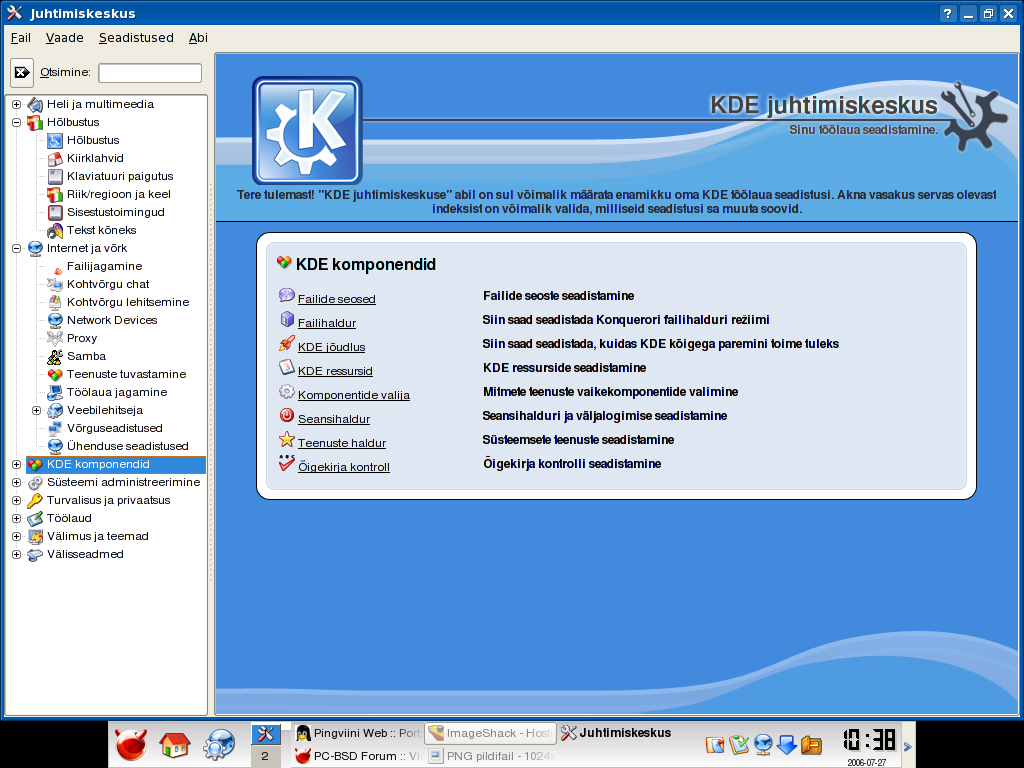
Task: Click the Kiirklahvid tree icon
Action: coord(56,158)
